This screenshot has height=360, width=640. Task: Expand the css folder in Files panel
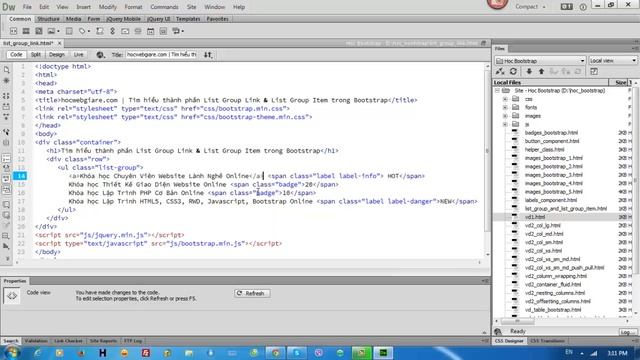(505, 99)
